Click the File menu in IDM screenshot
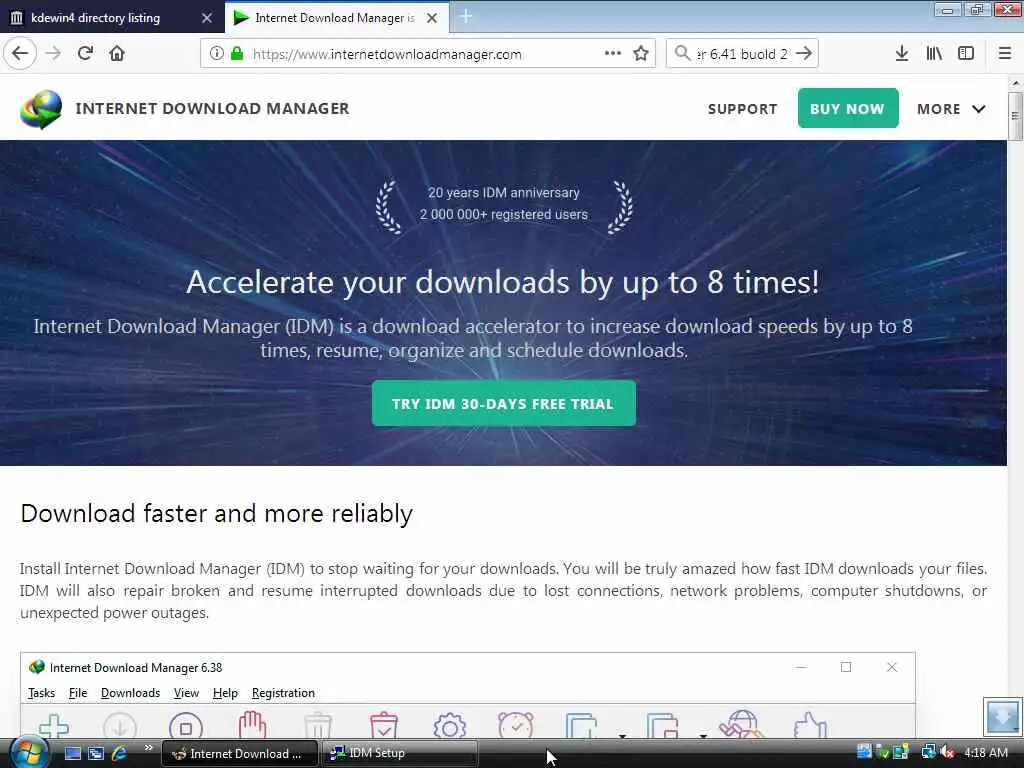 [x=78, y=693]
